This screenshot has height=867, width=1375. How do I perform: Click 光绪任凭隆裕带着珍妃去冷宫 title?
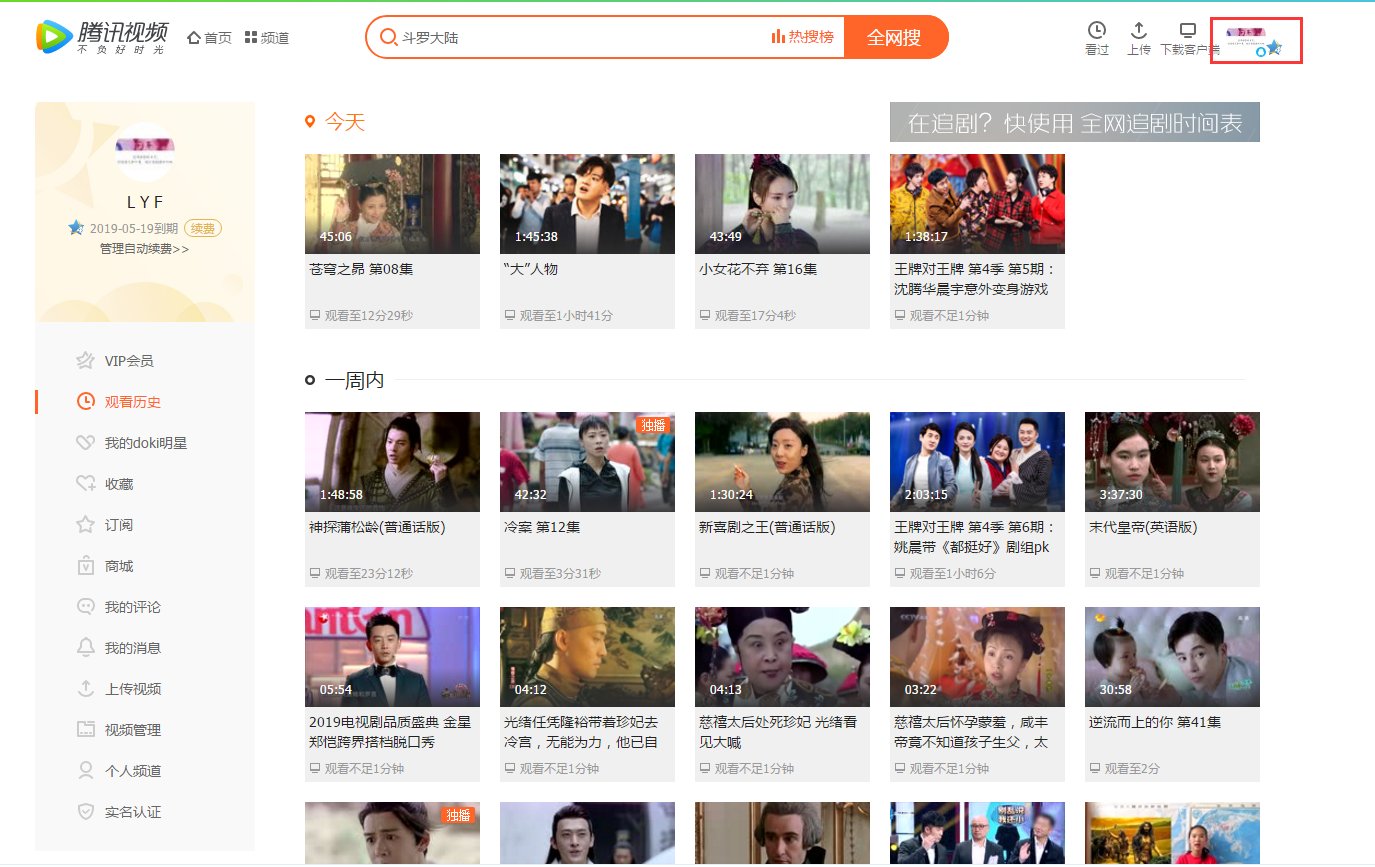[581, 732]
